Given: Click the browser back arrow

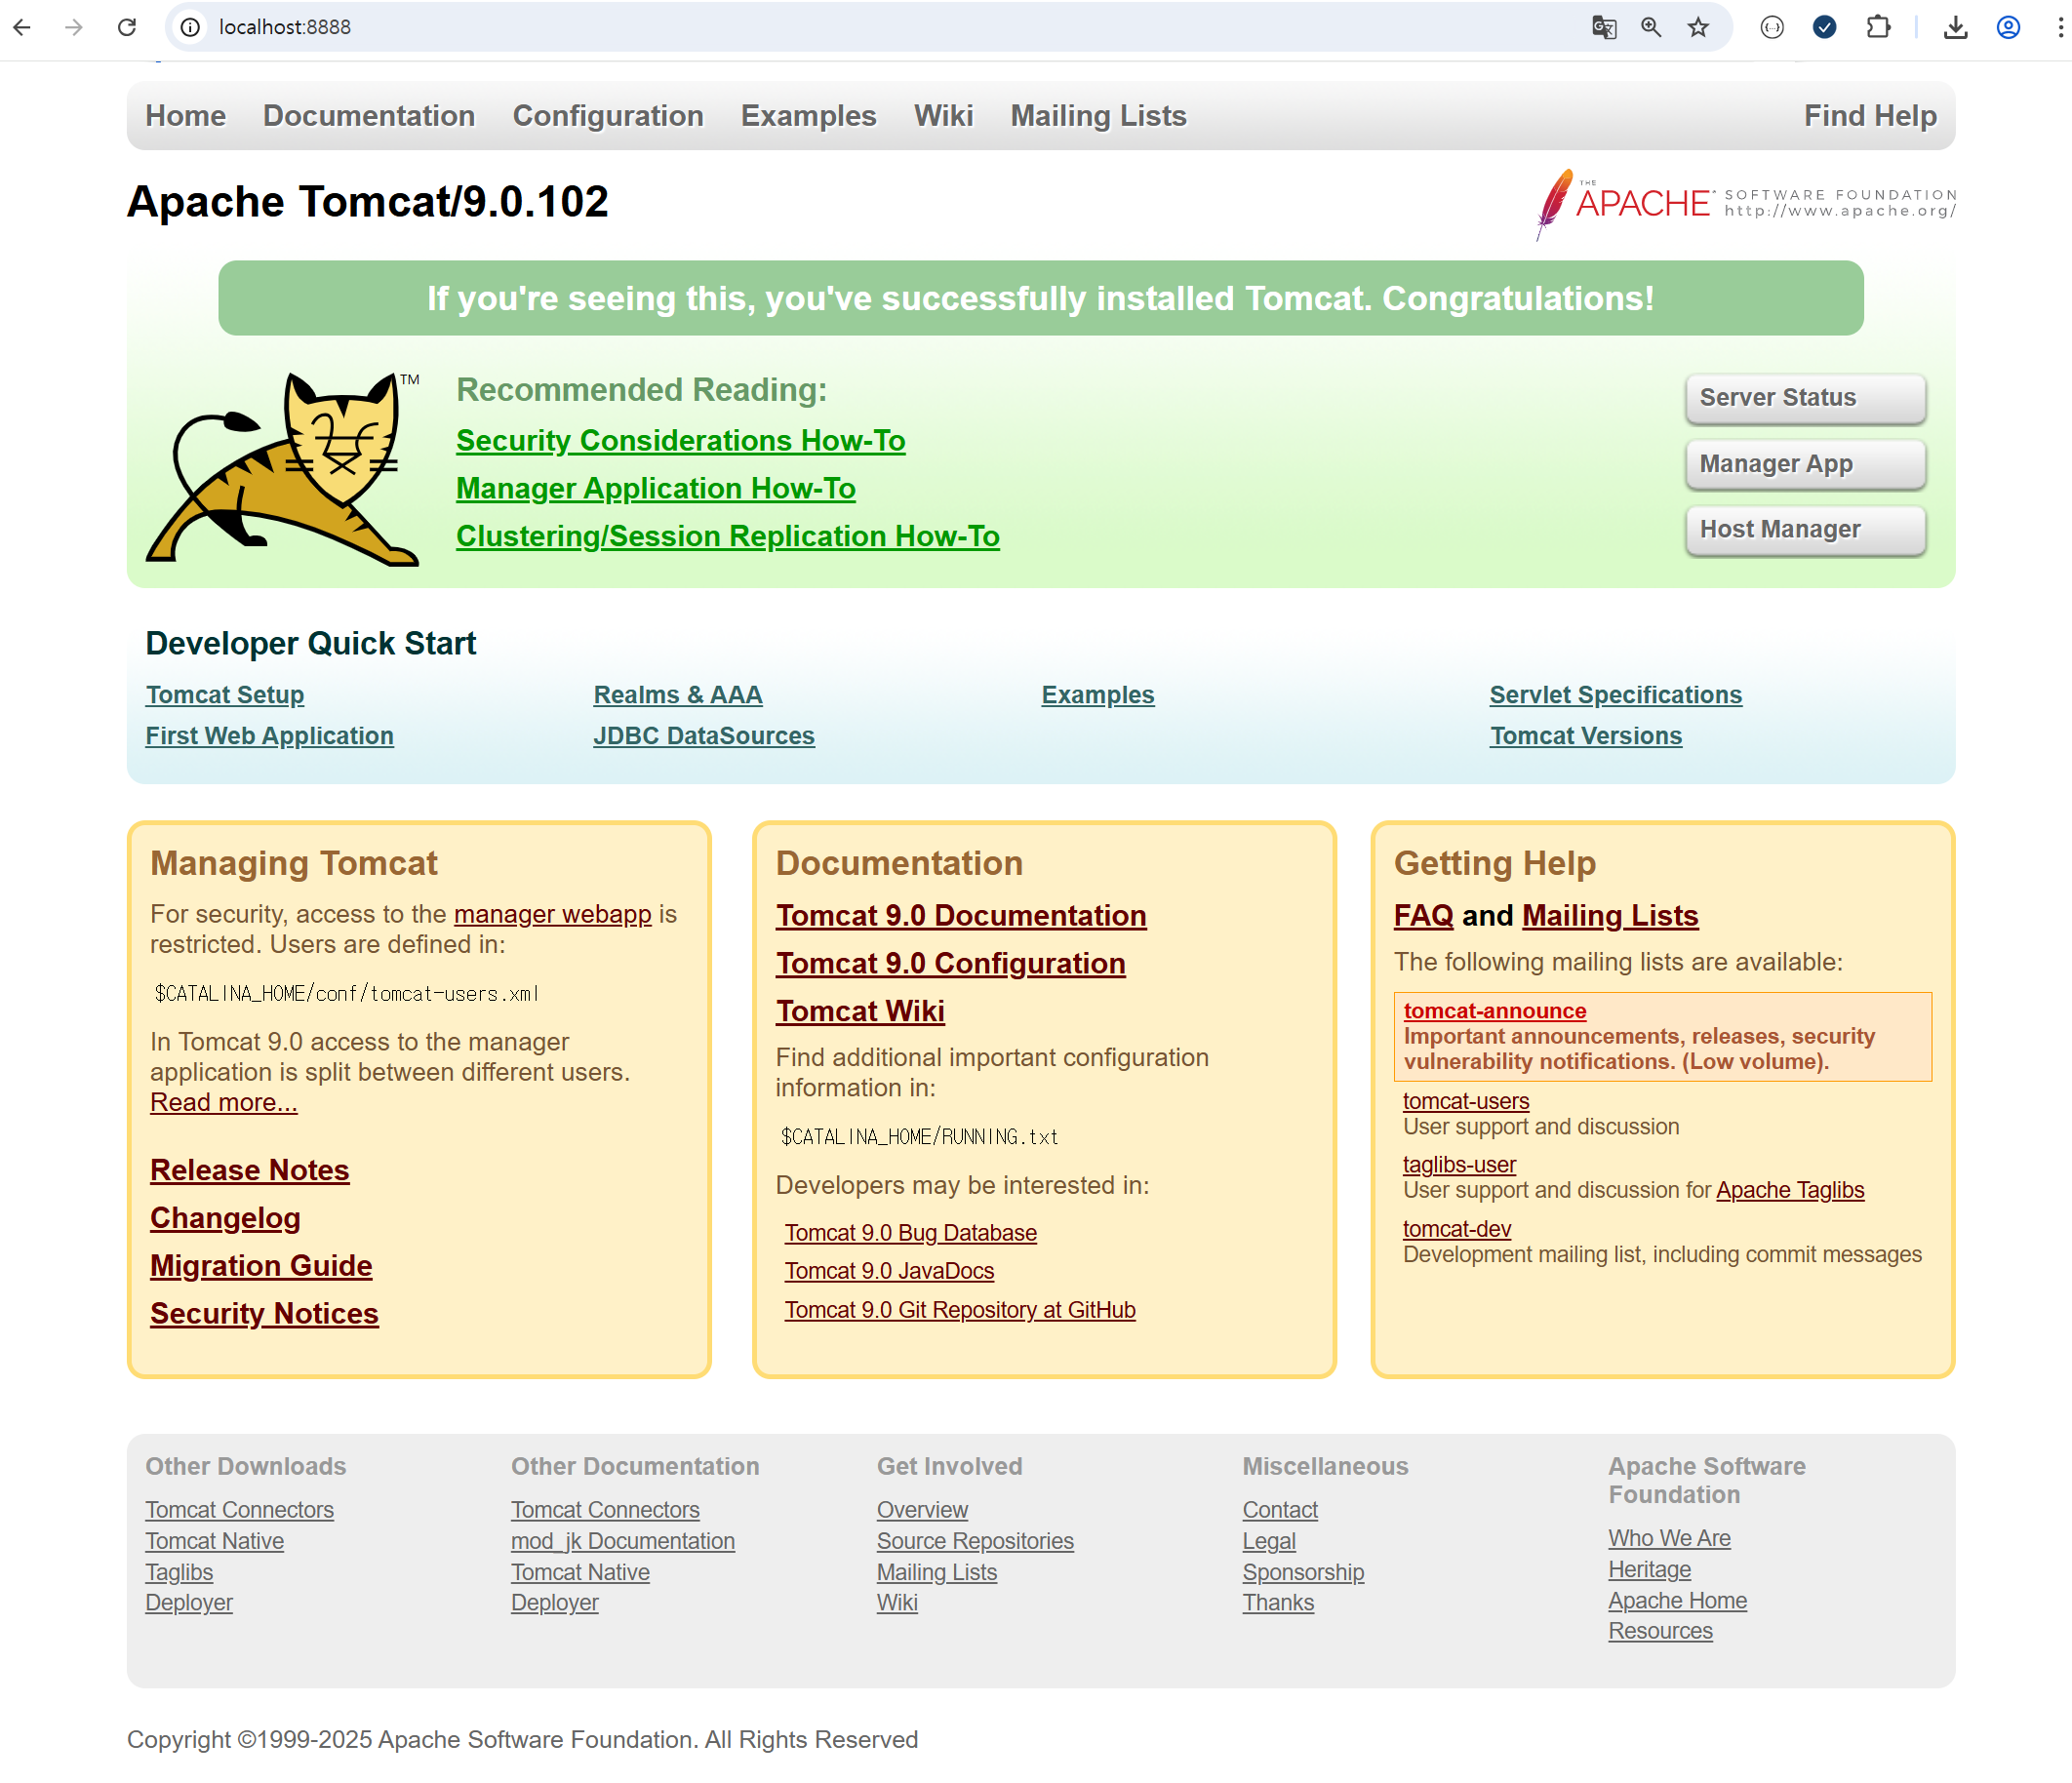Looking at the screenshot, I should [22, 27].
